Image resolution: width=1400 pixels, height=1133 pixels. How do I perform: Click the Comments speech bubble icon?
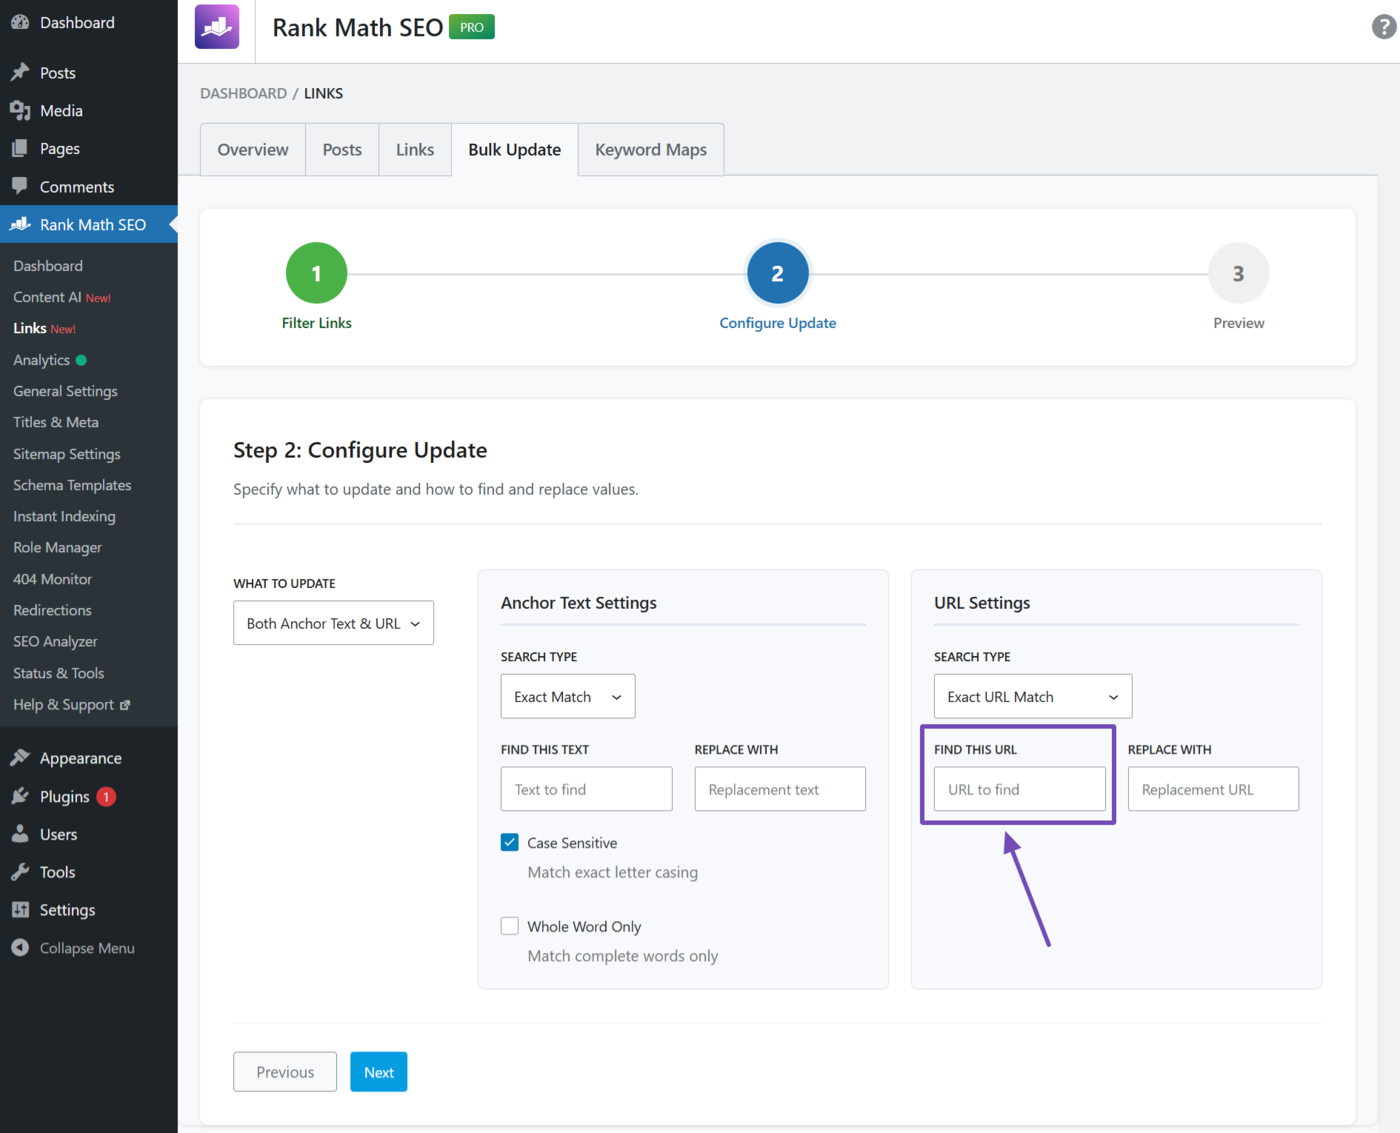click(x=20, y=186)
